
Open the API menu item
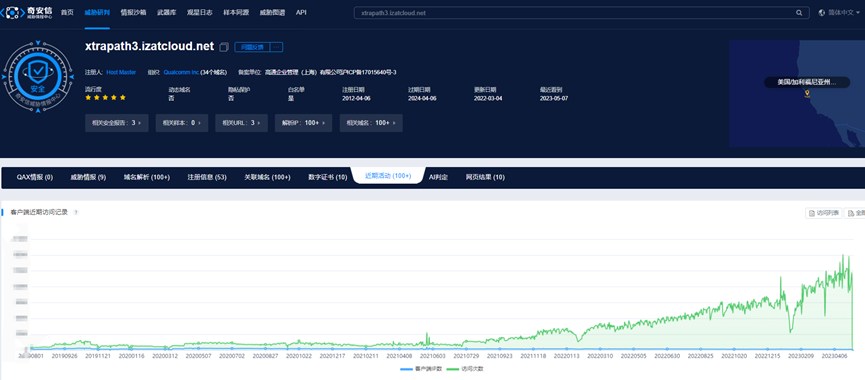301,12
